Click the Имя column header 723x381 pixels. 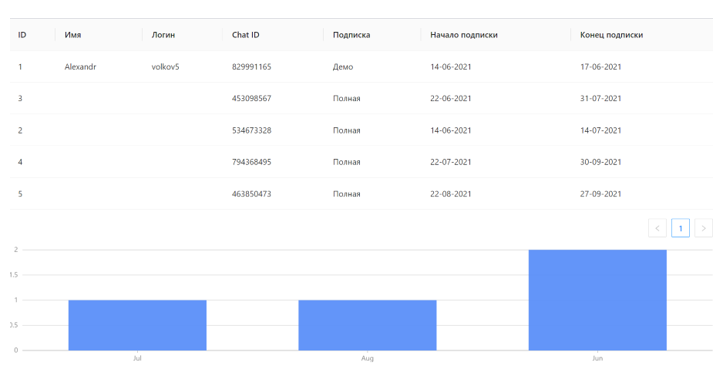(73, 35)
